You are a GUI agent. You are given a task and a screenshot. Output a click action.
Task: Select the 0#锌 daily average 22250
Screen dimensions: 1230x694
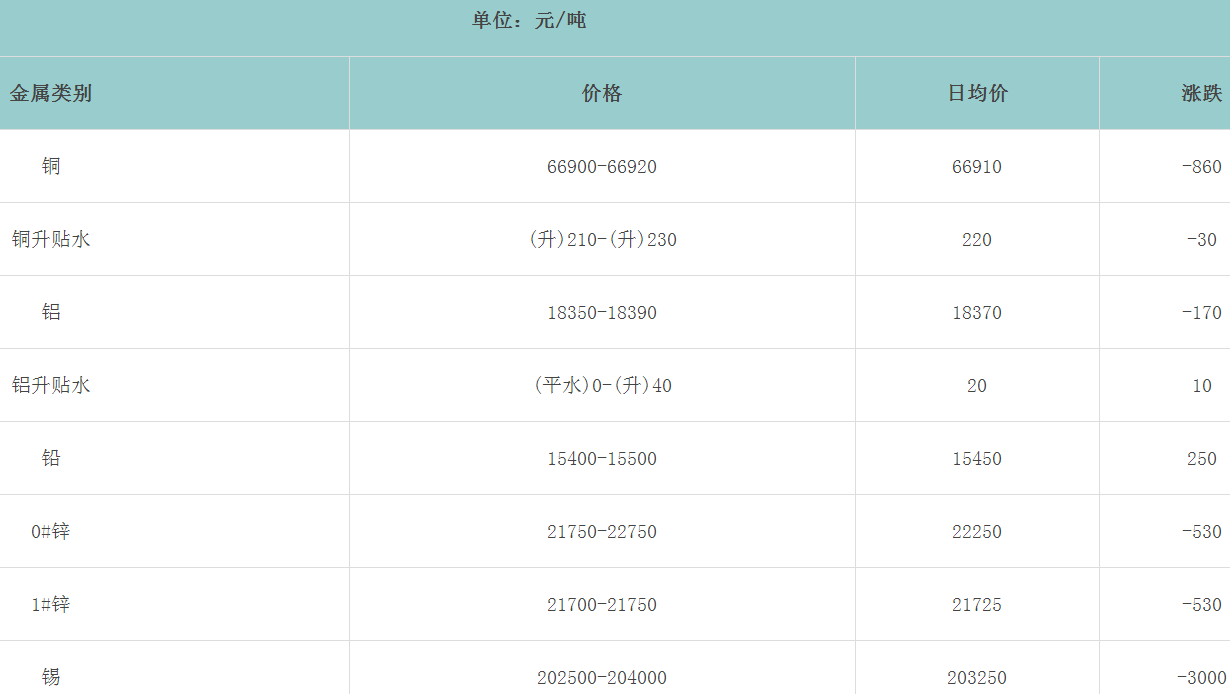tap(977, 532)
